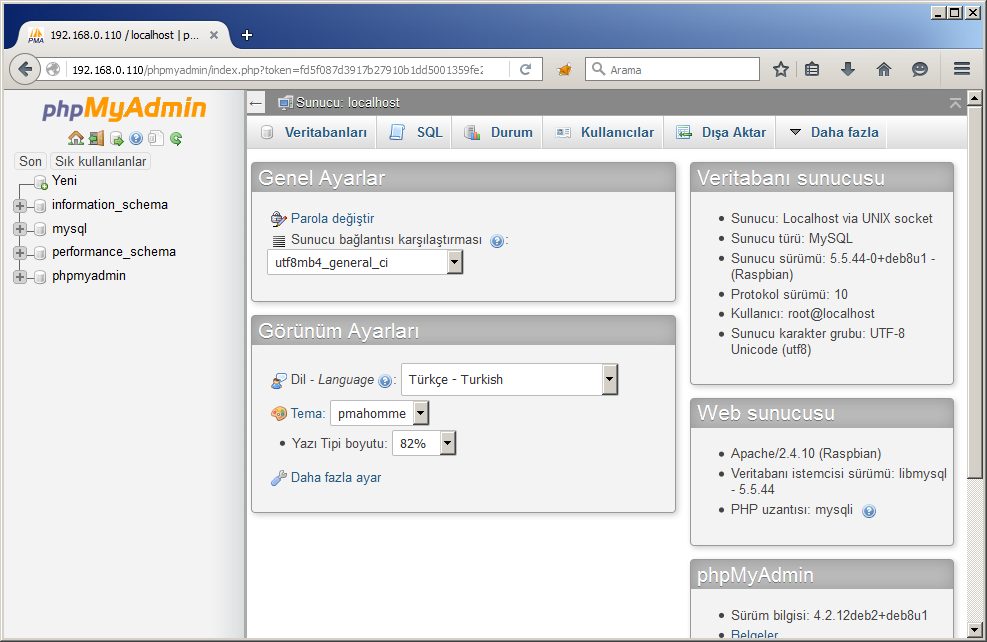The height and width of the screenshot is (642, 987).
Task: Reload the page with browser refresh button
Action: 526,69
